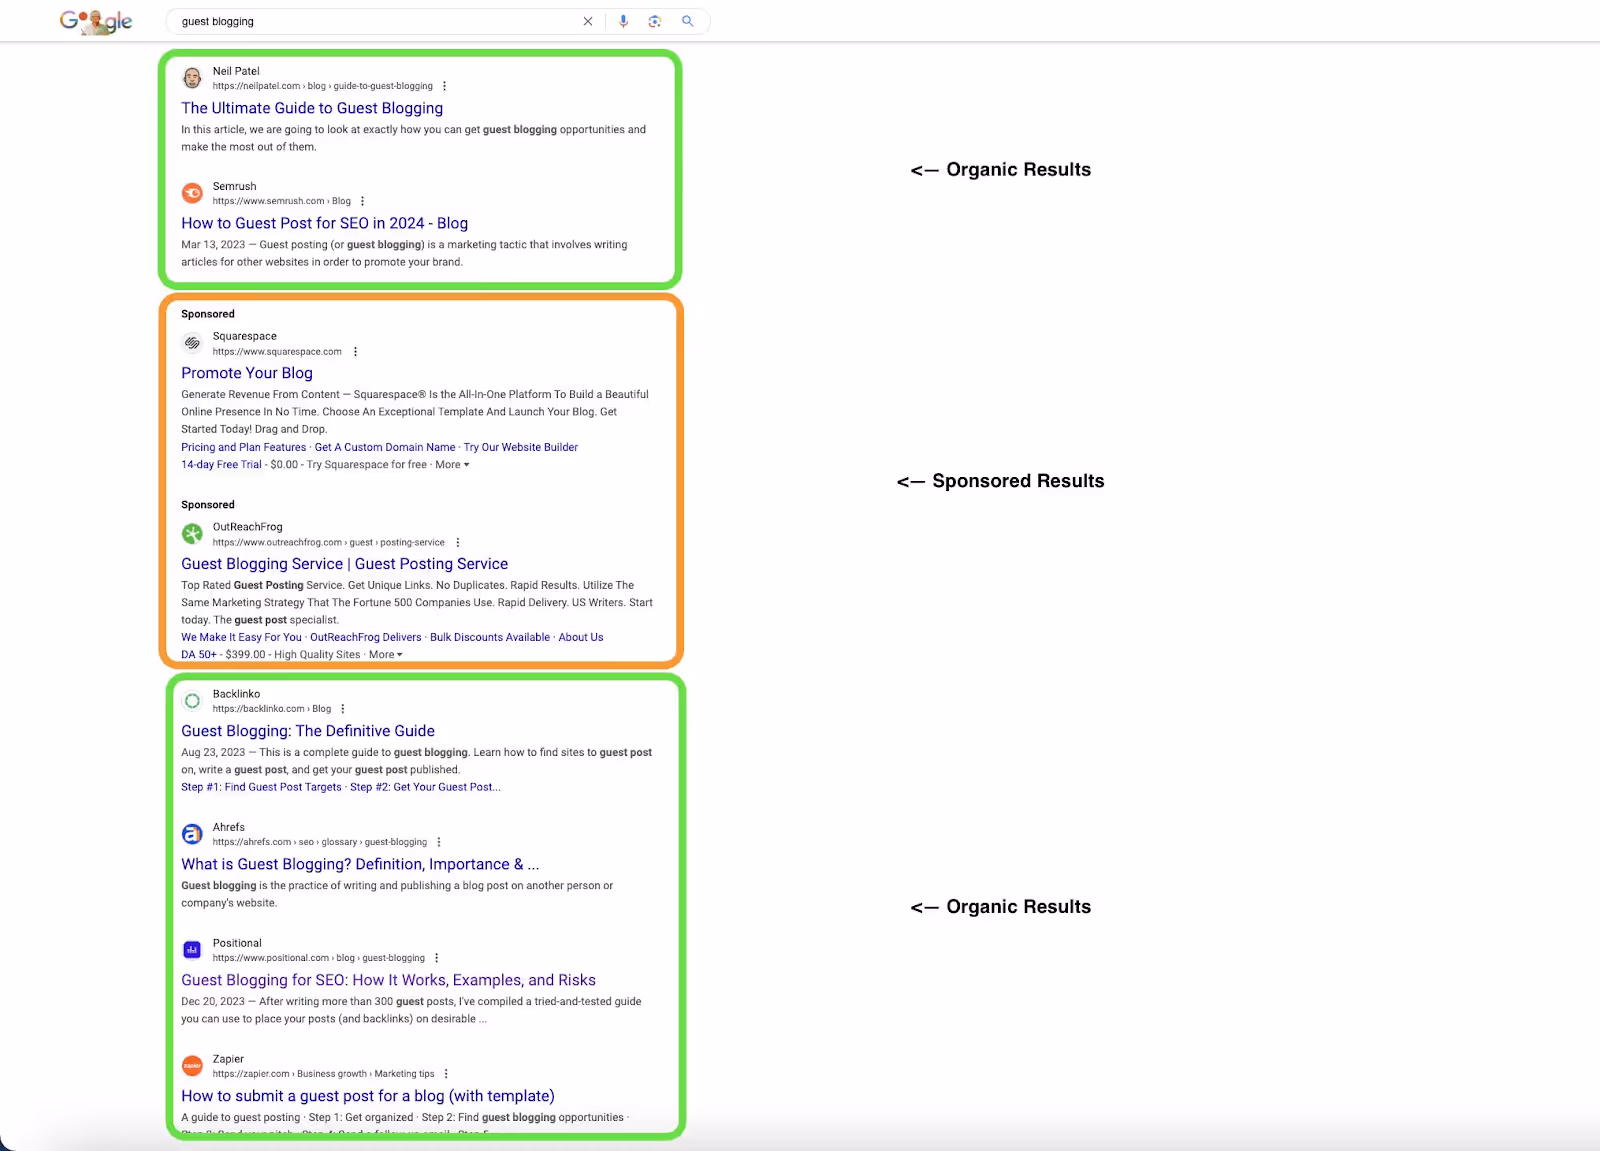Click the ahrefs.com breadcrumb URL

pyautogui.click(x=320, y=842)
